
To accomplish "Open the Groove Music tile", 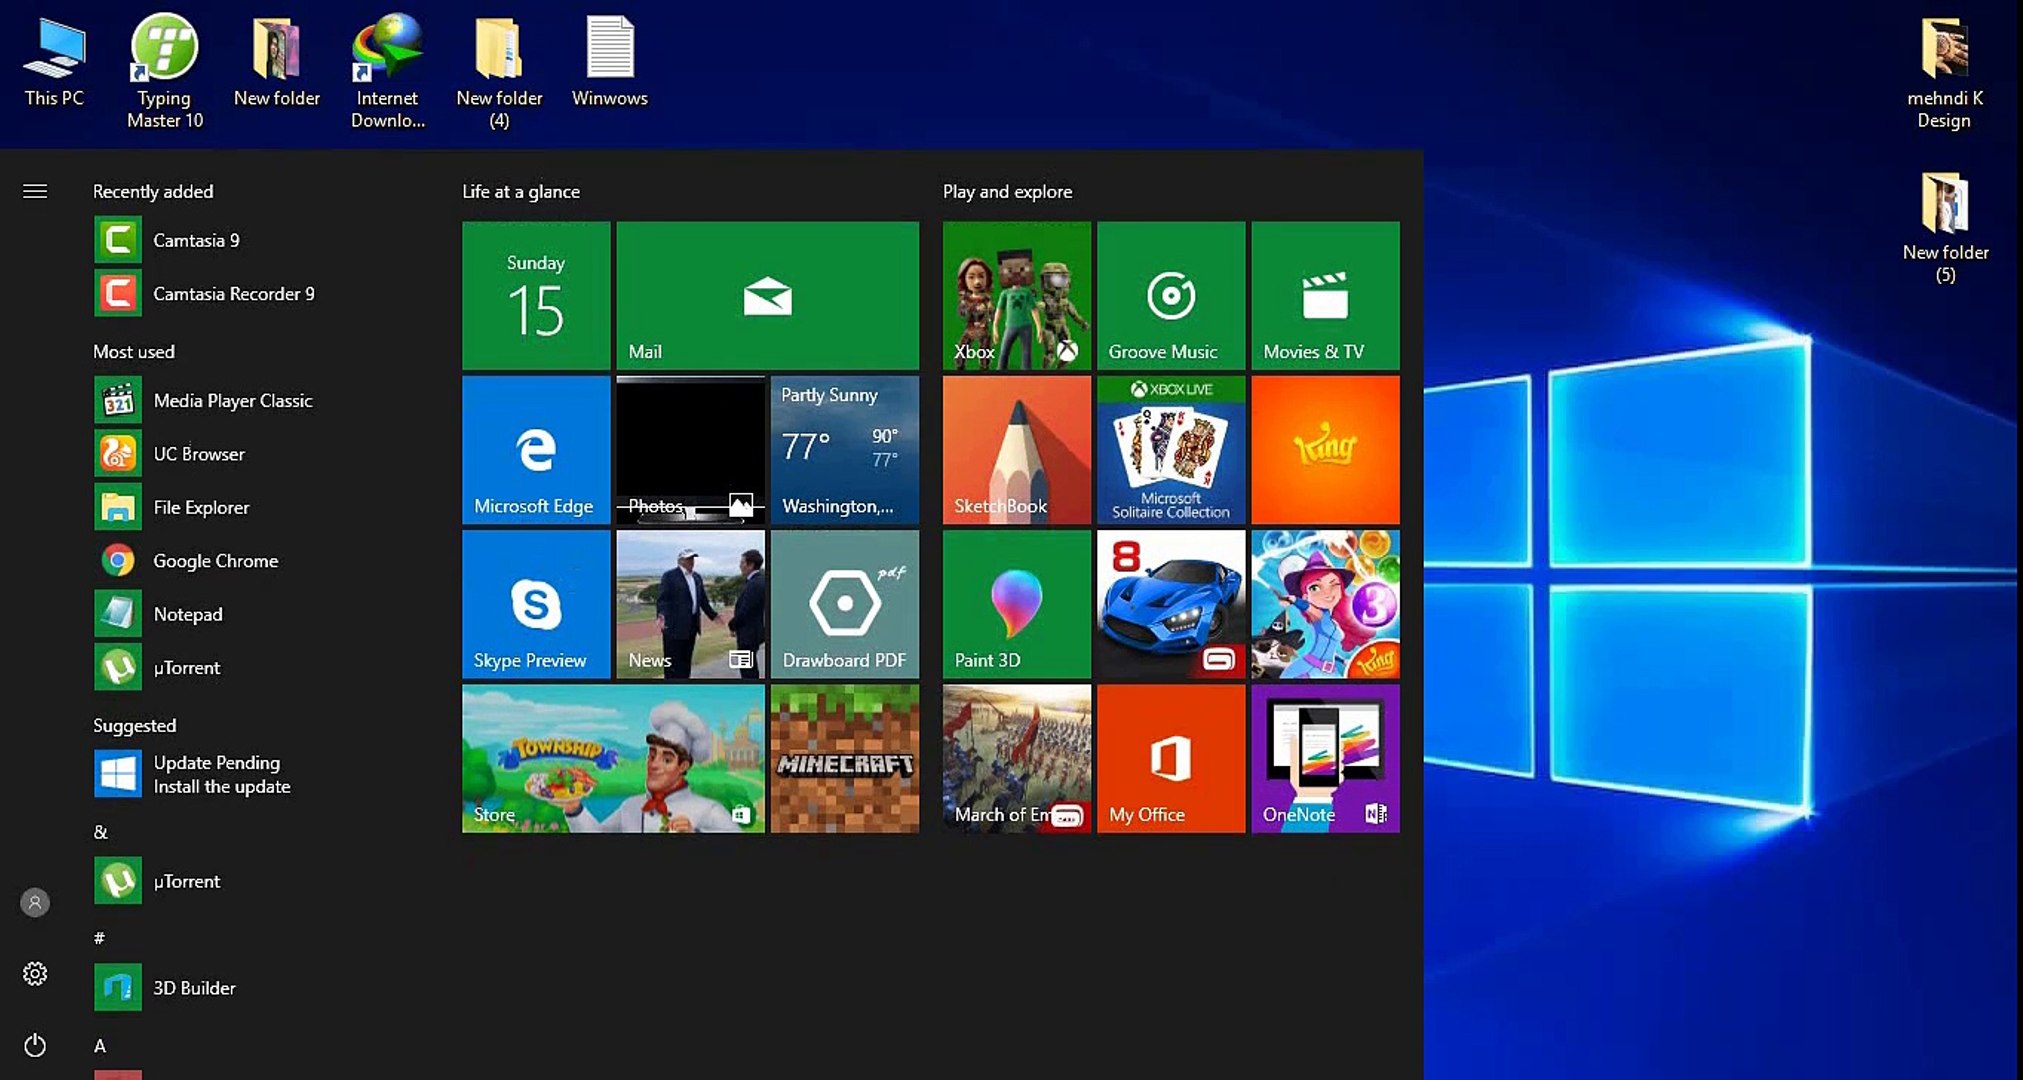I will point(1170,296).
